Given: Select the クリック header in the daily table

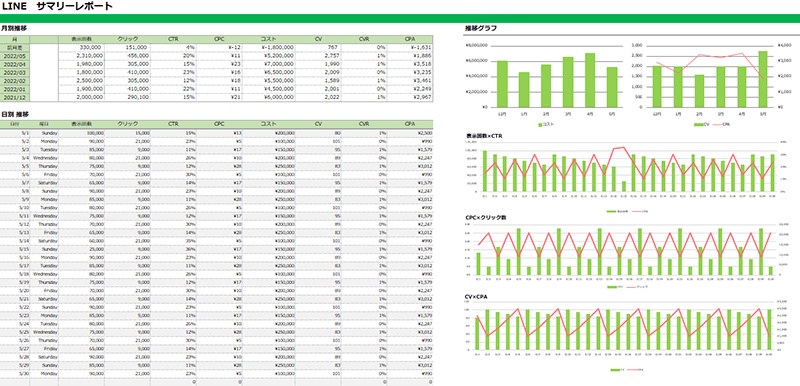Looking at the screenshot, I should [x=128, y=124].
